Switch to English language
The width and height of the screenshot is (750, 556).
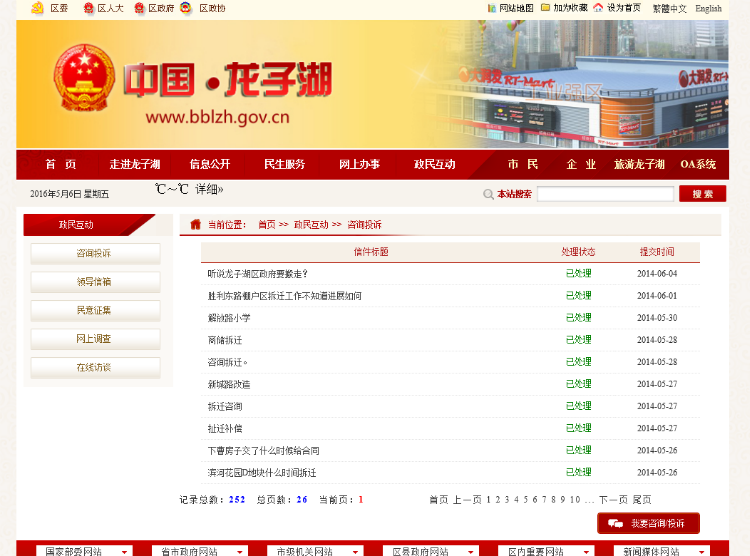tap(708, 9)
